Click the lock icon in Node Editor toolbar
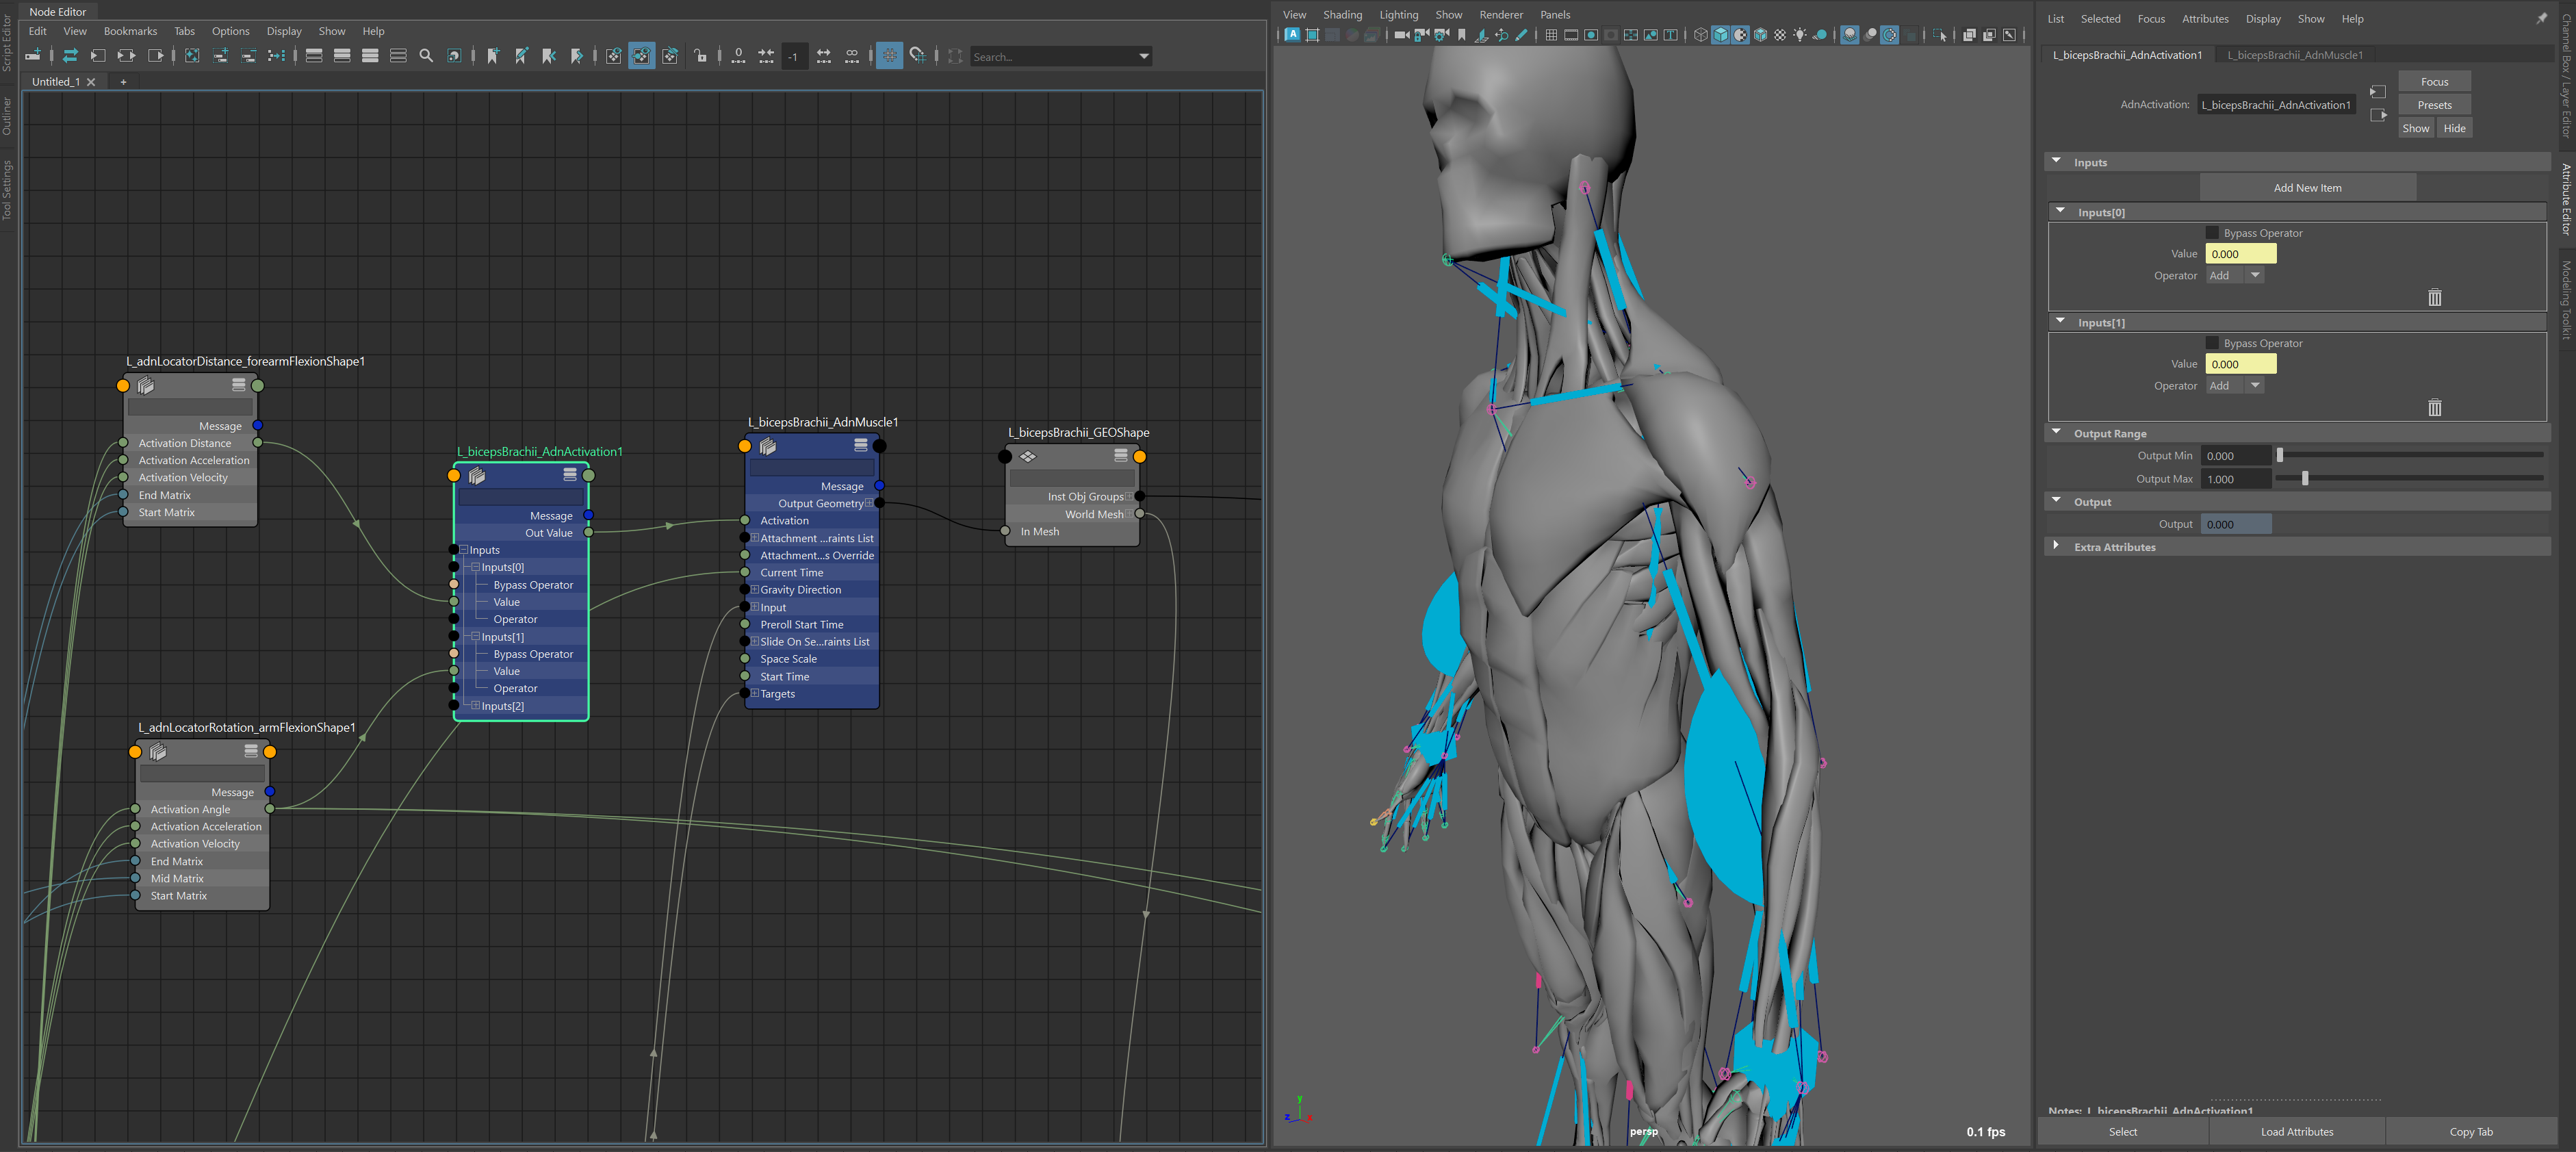The width and height of the screenshot is (2576, 1152). click(700, 56)
